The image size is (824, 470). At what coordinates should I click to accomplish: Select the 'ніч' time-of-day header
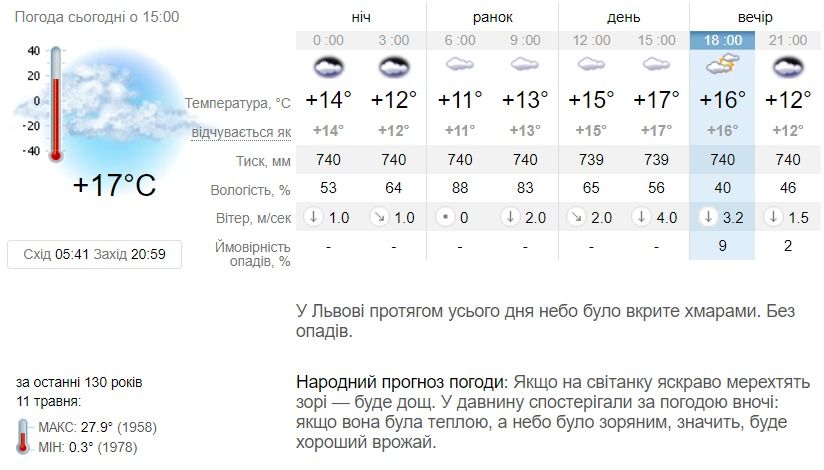coord(360,18)
